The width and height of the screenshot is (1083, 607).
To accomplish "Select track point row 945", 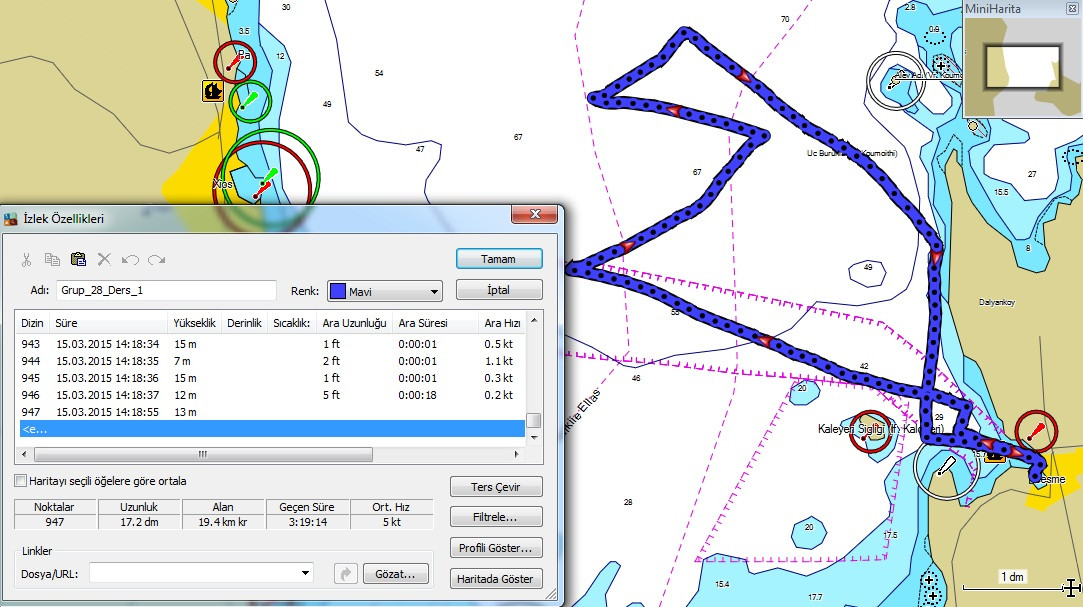I will pos(271,378).
